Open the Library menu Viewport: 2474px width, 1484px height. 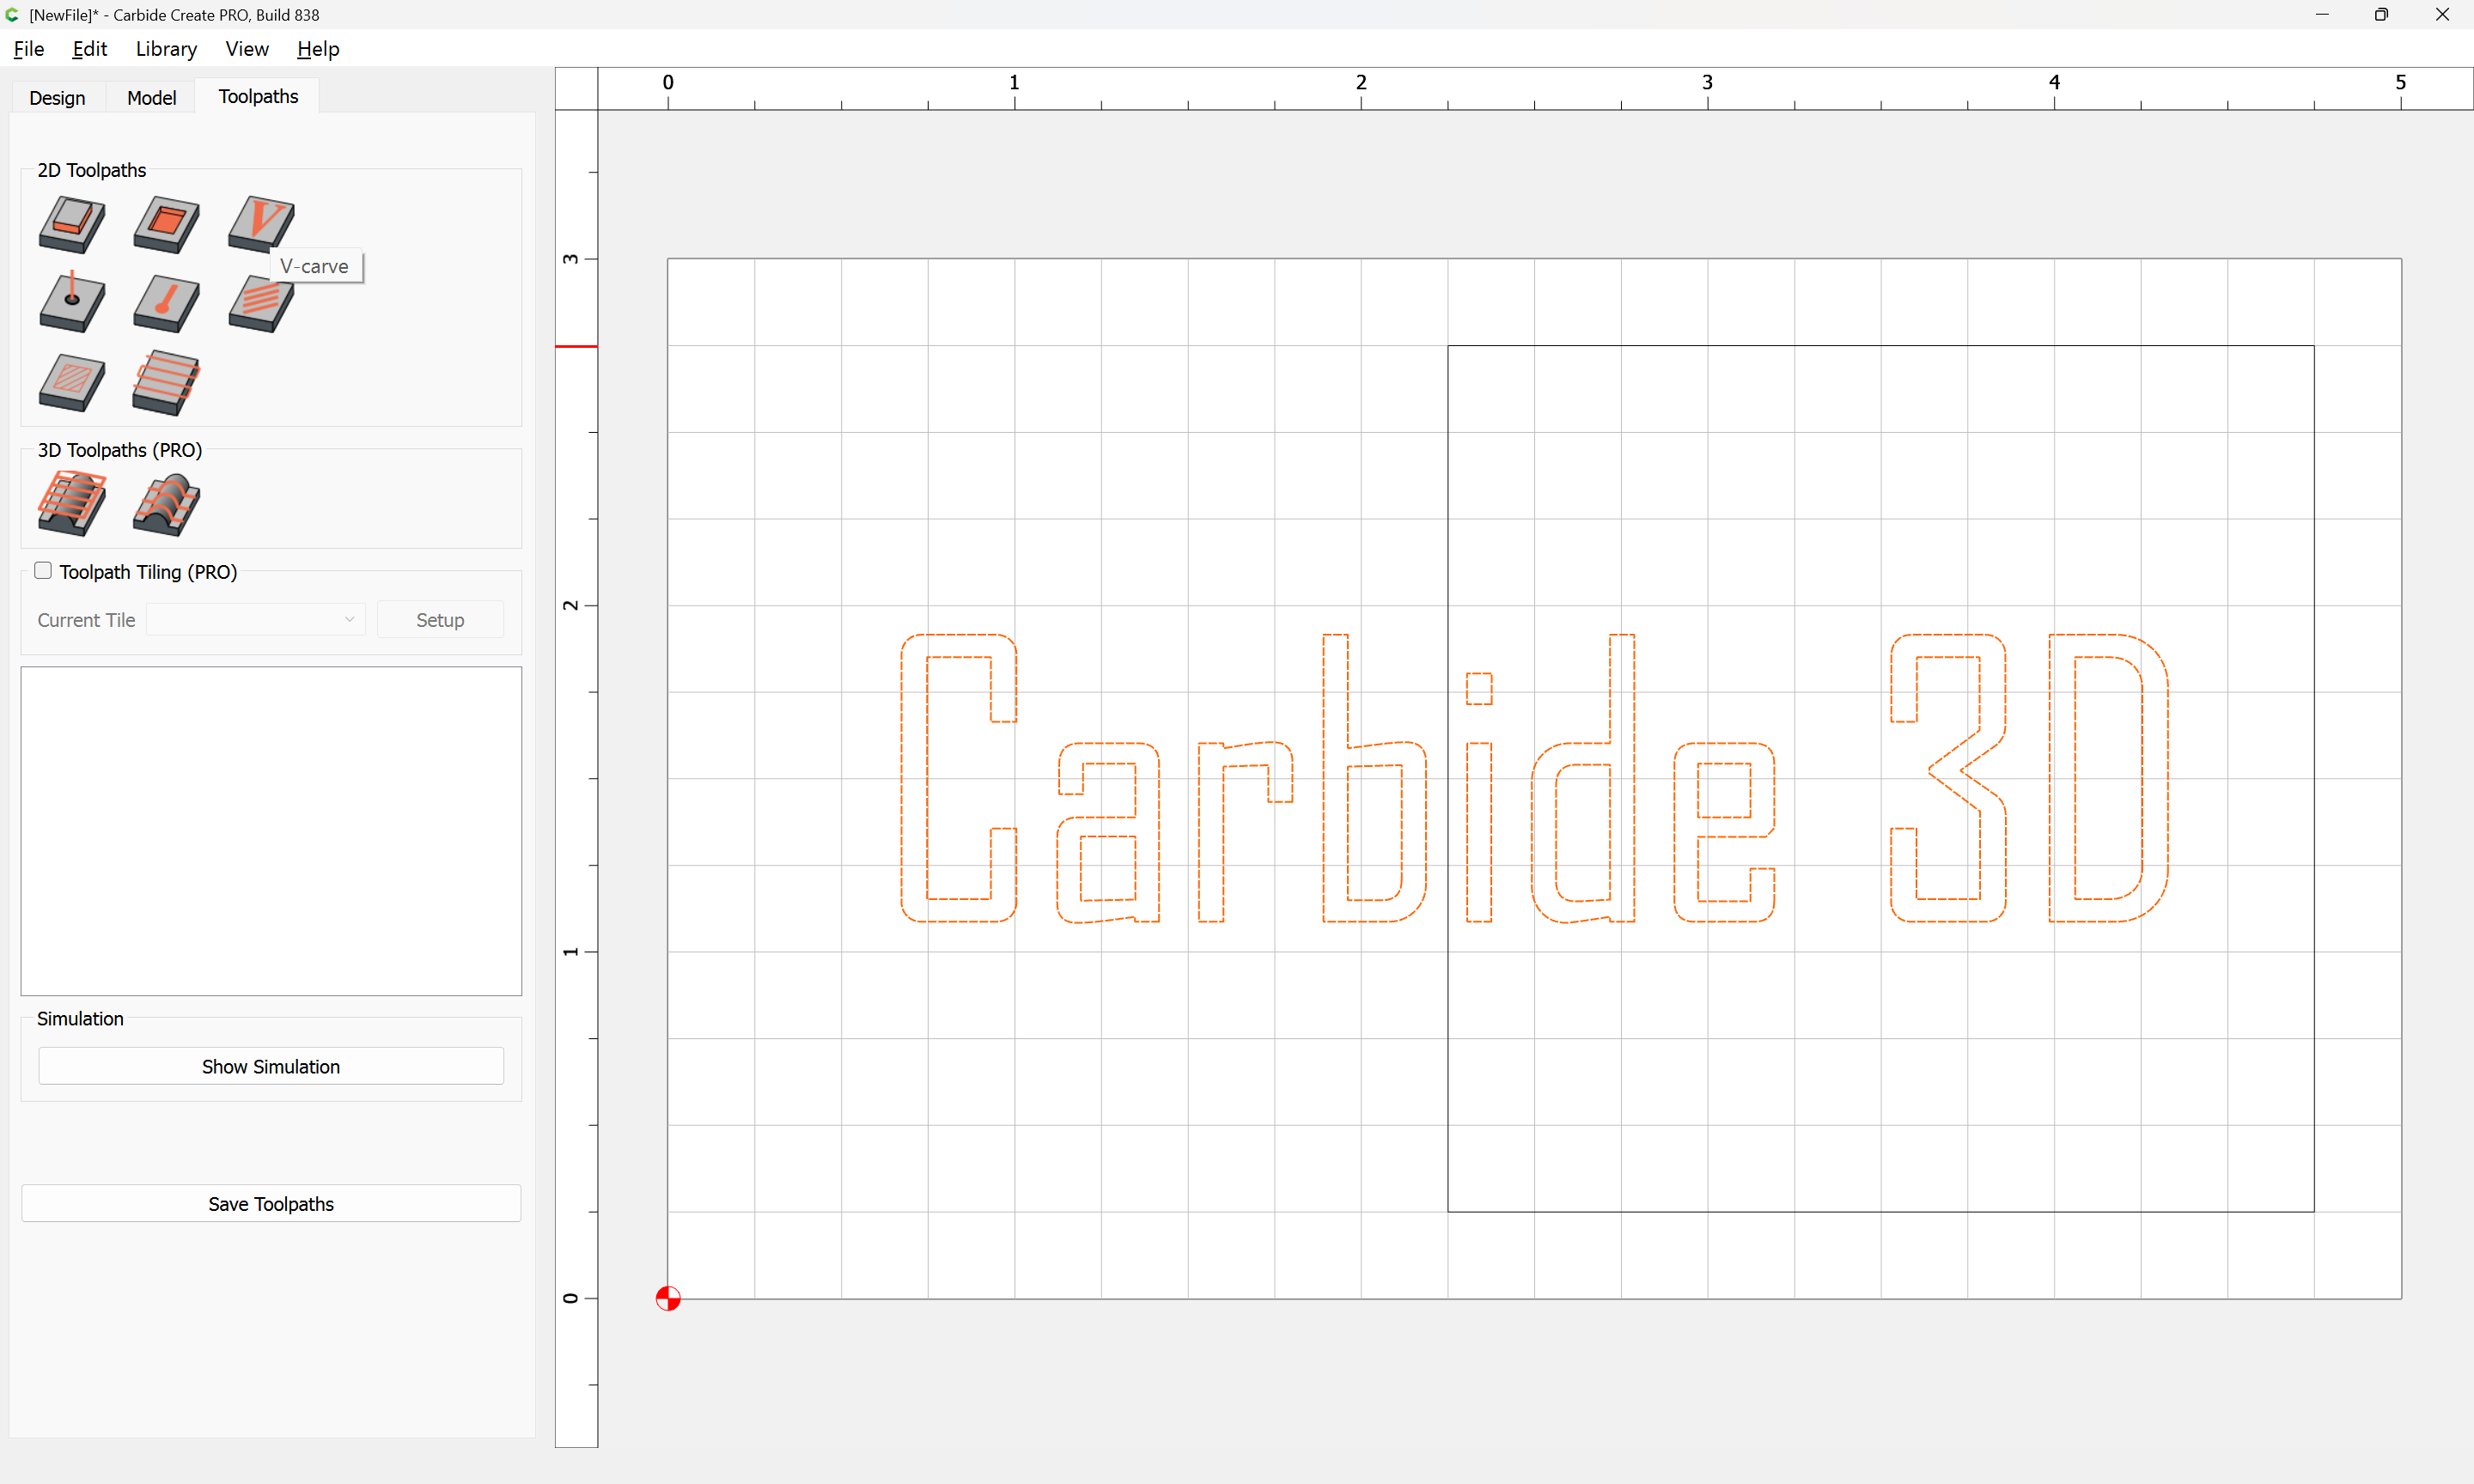166,49
